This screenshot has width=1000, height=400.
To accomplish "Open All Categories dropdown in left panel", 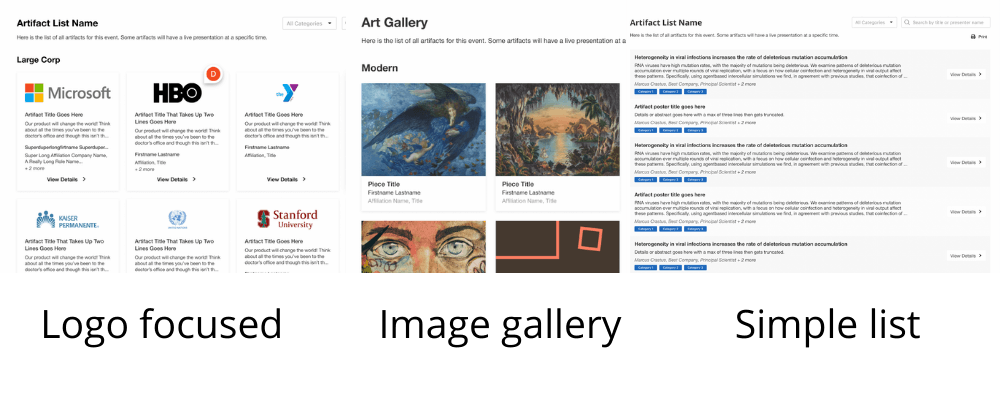I will click(309, 22).
